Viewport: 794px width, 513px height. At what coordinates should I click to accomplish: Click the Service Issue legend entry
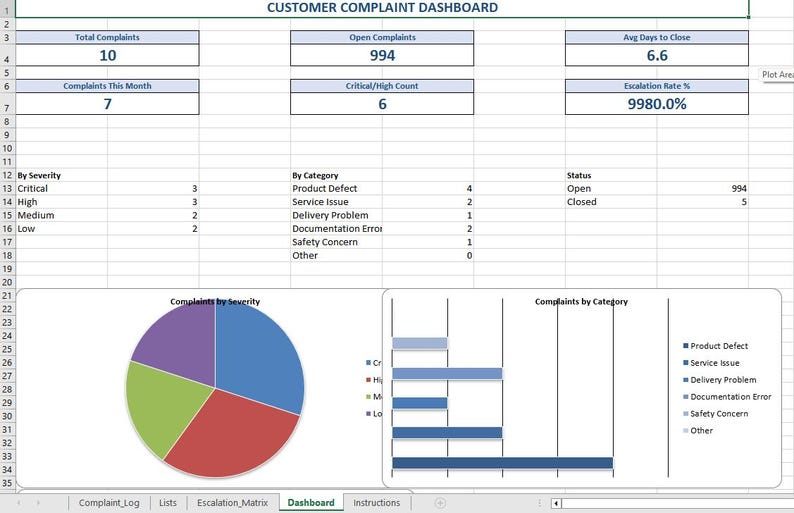pyautogui.click(x=711, y=363)
